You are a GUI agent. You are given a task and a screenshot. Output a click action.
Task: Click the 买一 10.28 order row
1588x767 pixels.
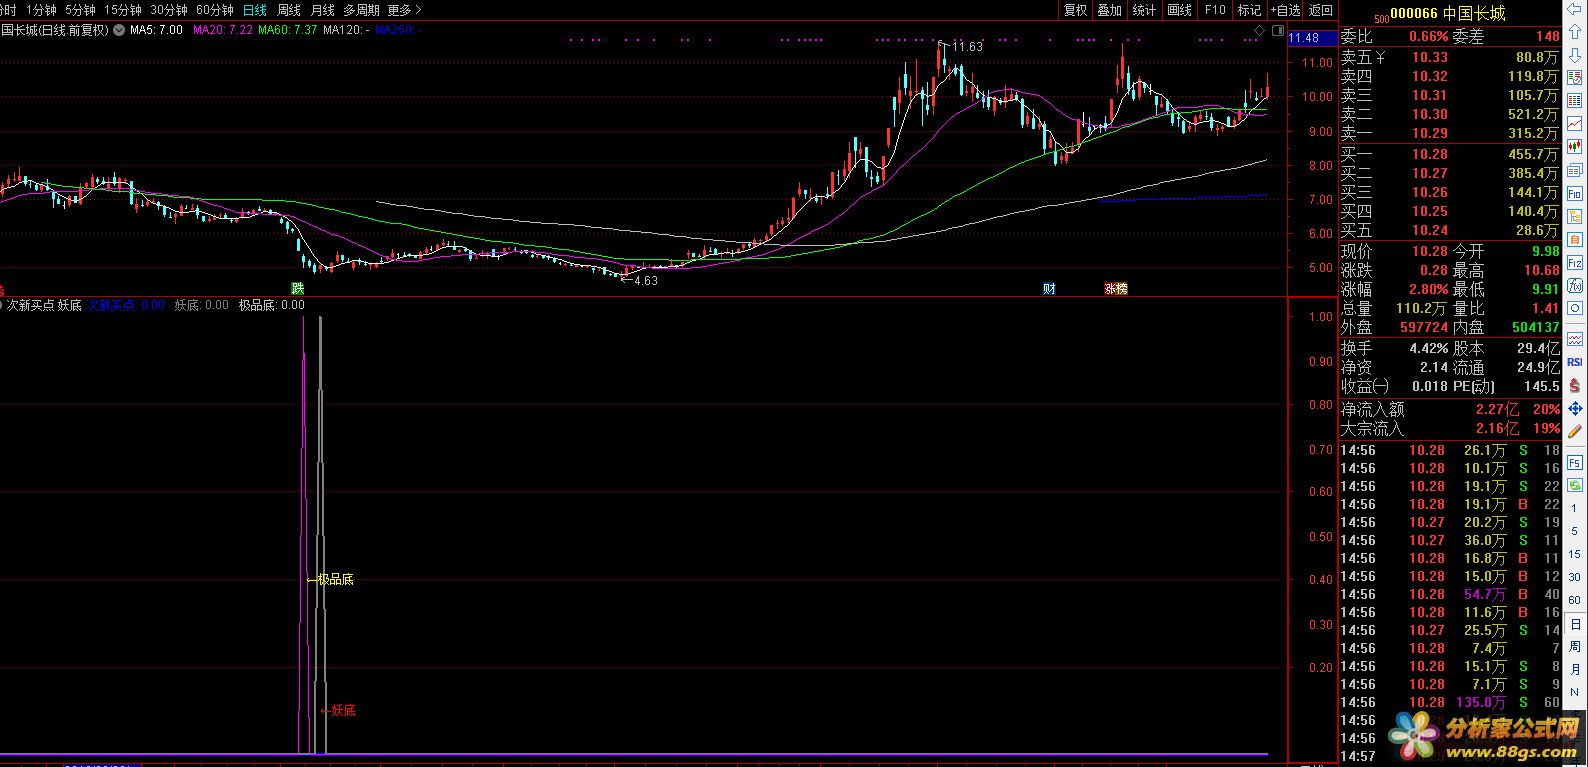tap(1449, 154)
